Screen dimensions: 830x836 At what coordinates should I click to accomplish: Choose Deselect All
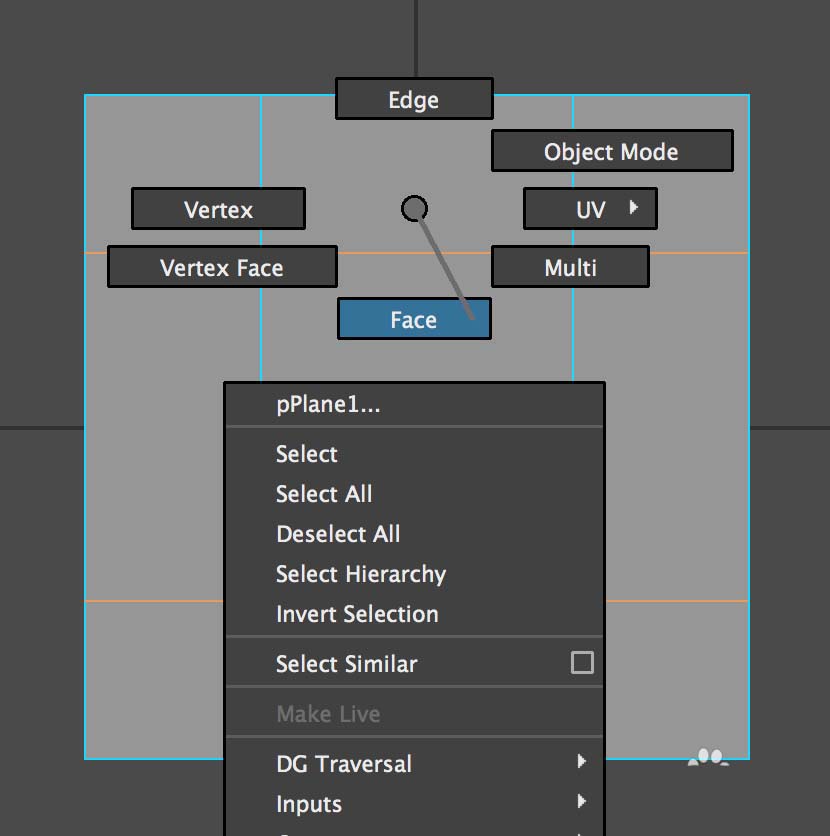pos(338,534)
